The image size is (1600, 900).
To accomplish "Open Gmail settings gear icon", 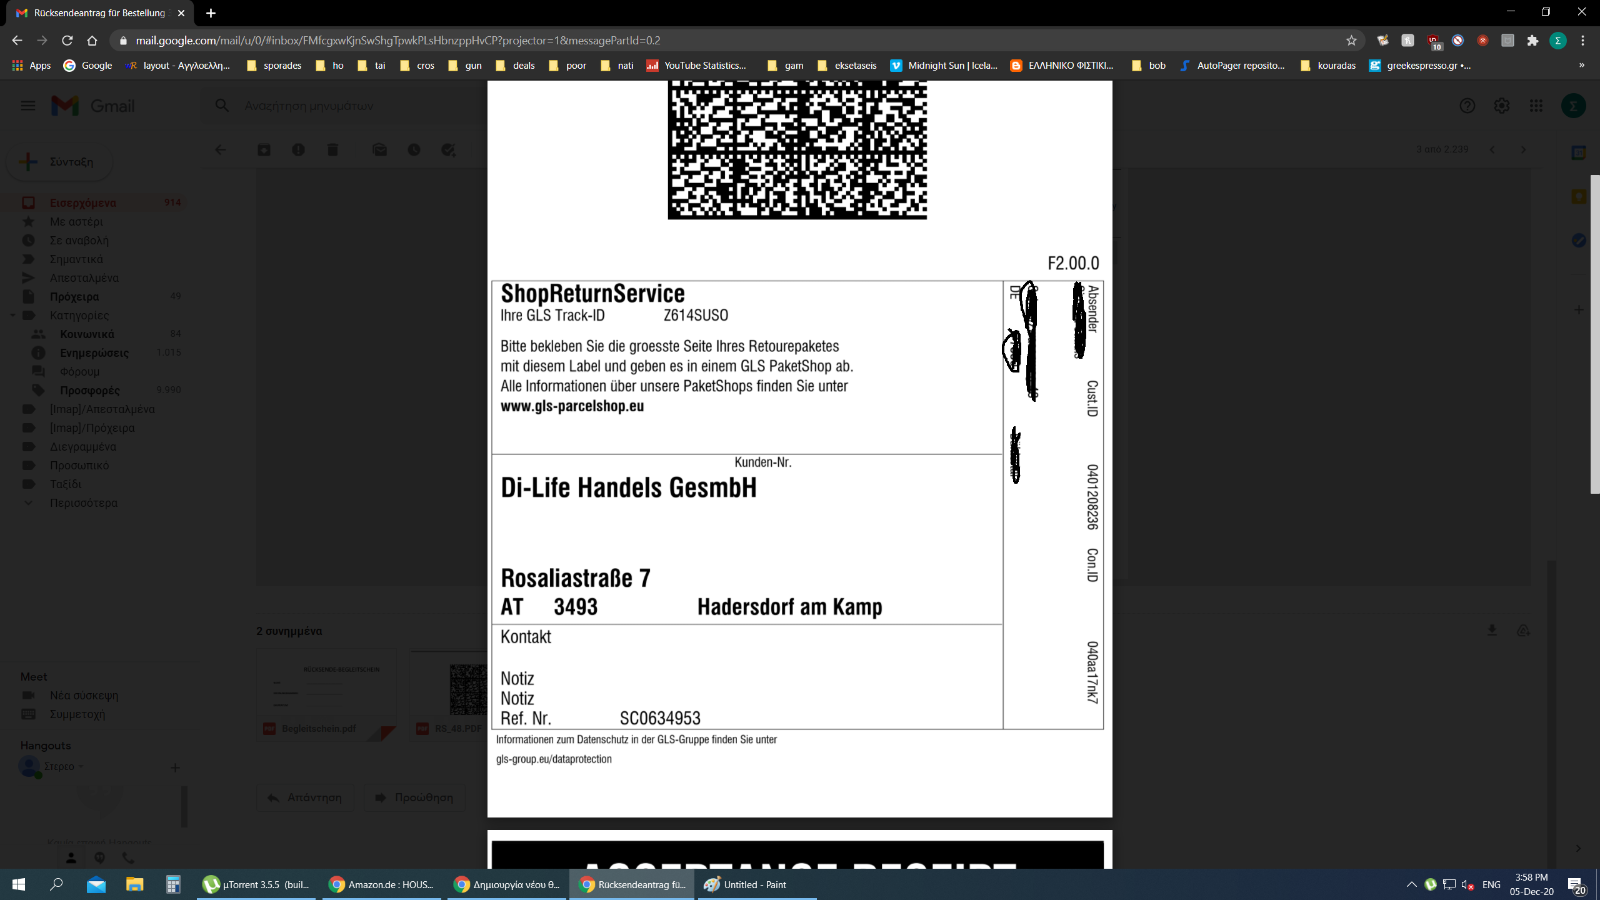I will click(1501, 105).
